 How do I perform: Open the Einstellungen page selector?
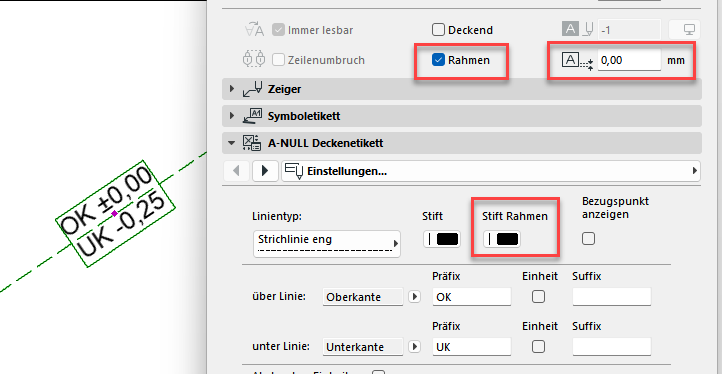(491, 171)
